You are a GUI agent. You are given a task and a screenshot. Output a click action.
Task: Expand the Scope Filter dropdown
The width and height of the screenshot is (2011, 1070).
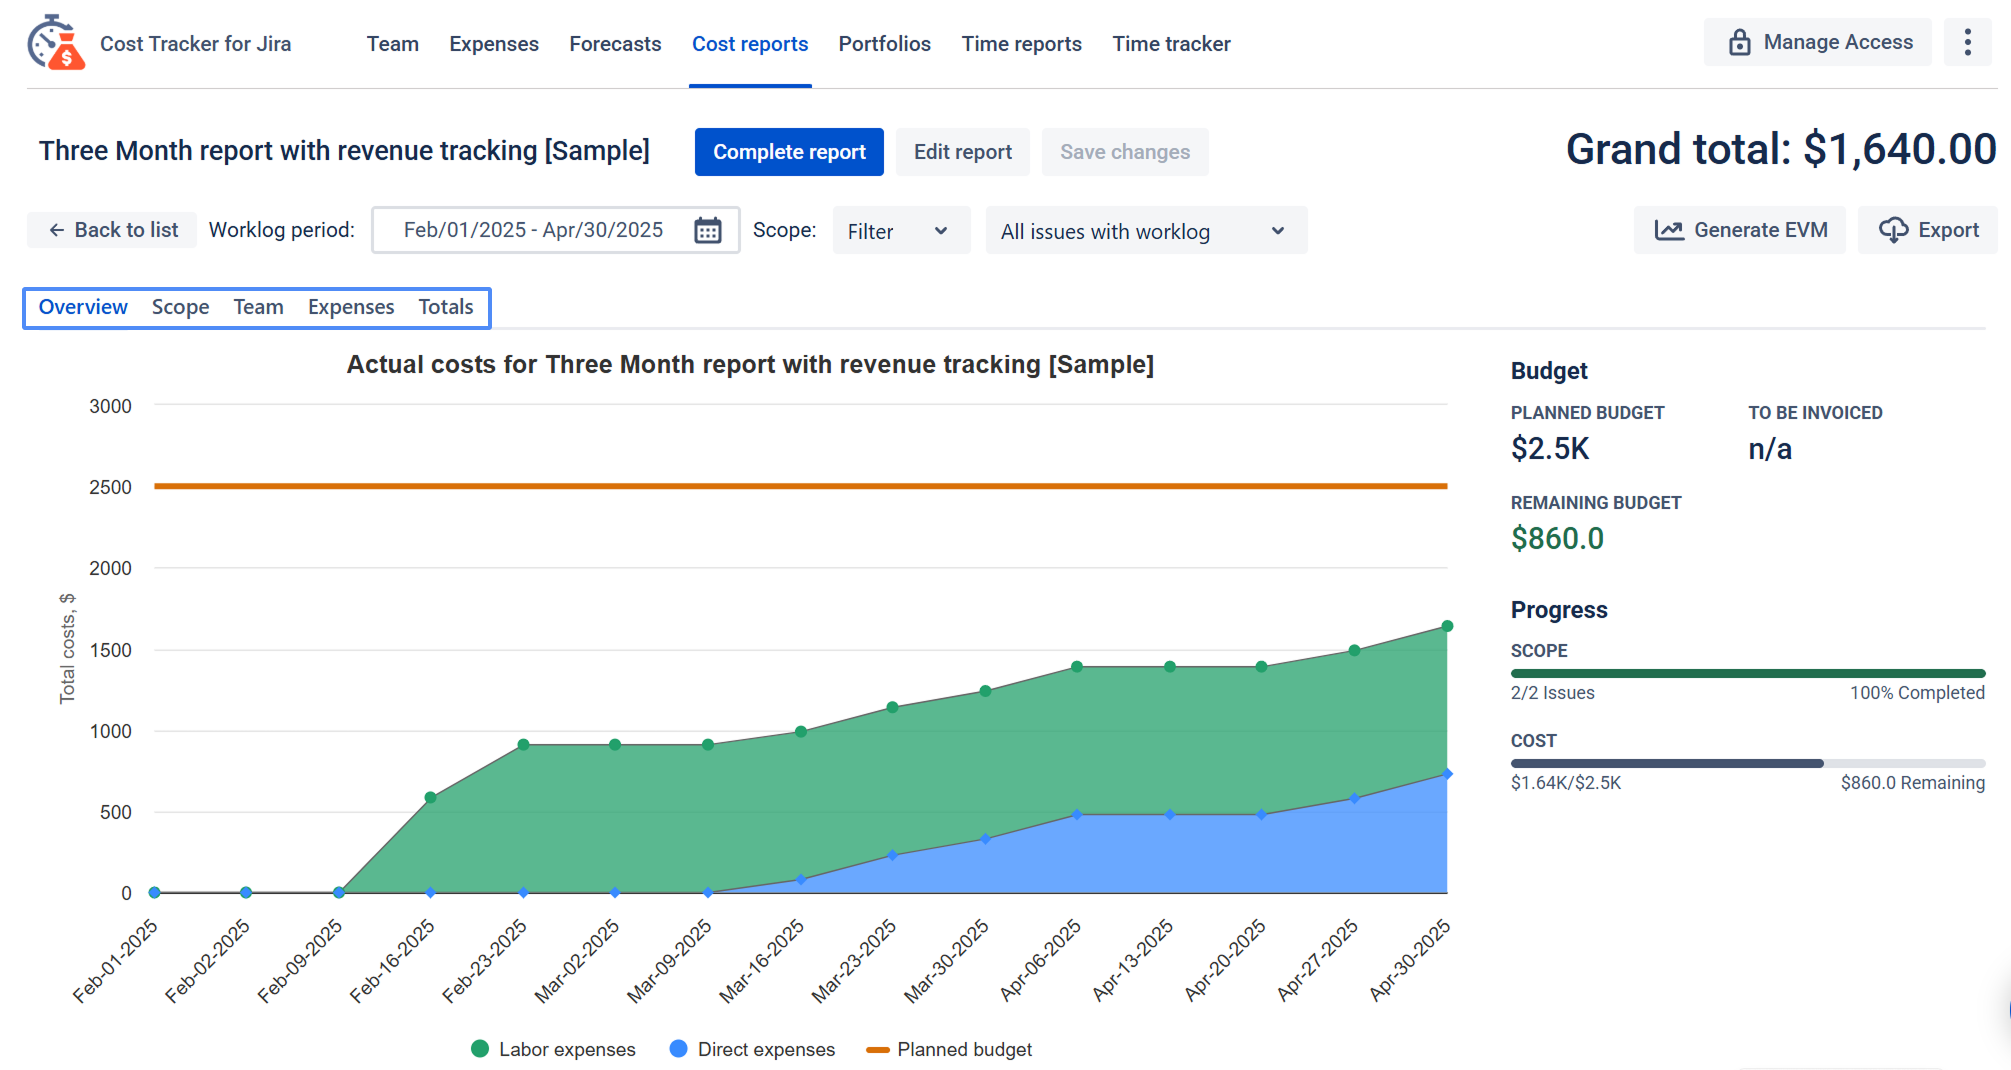click(x=900, y=231)
